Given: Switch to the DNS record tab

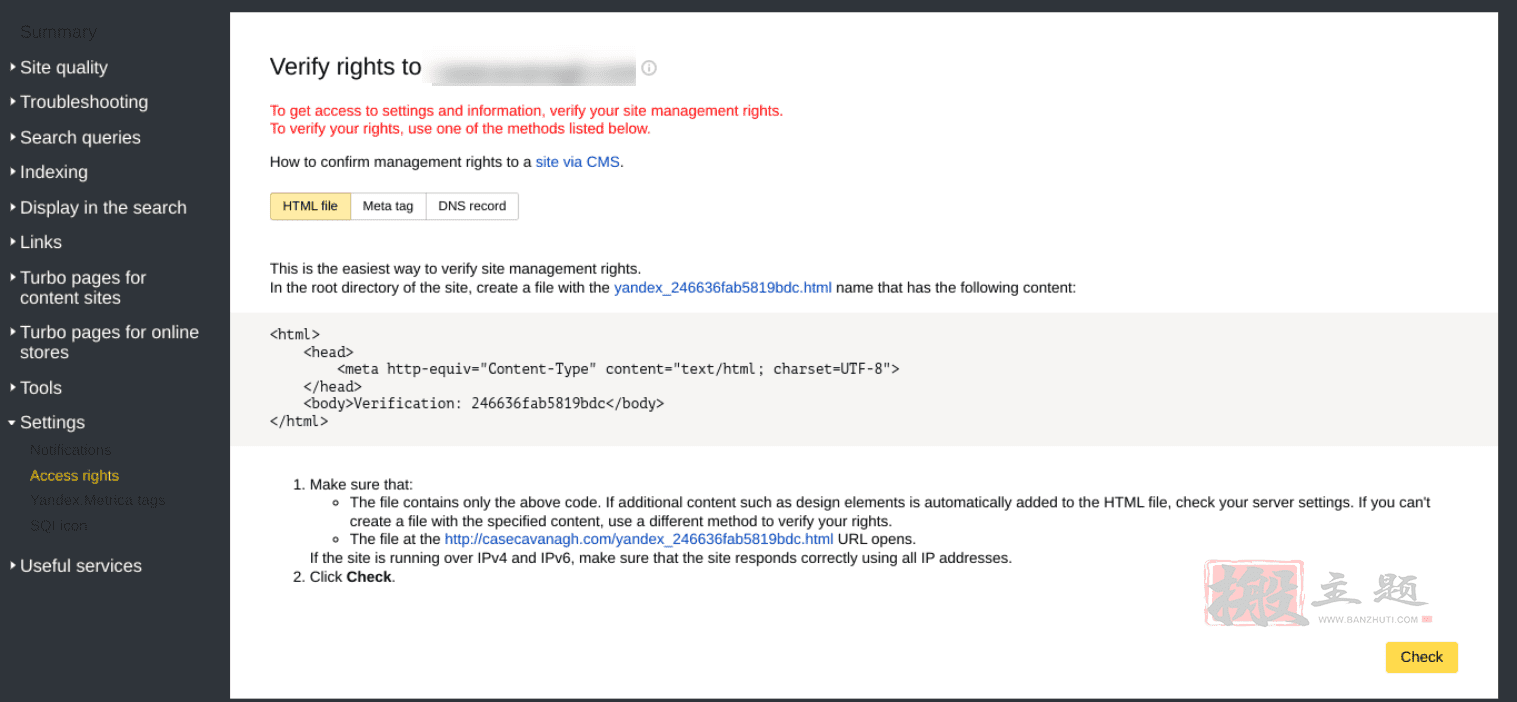Looking at the screenshot, I should [x=472, y=206].
